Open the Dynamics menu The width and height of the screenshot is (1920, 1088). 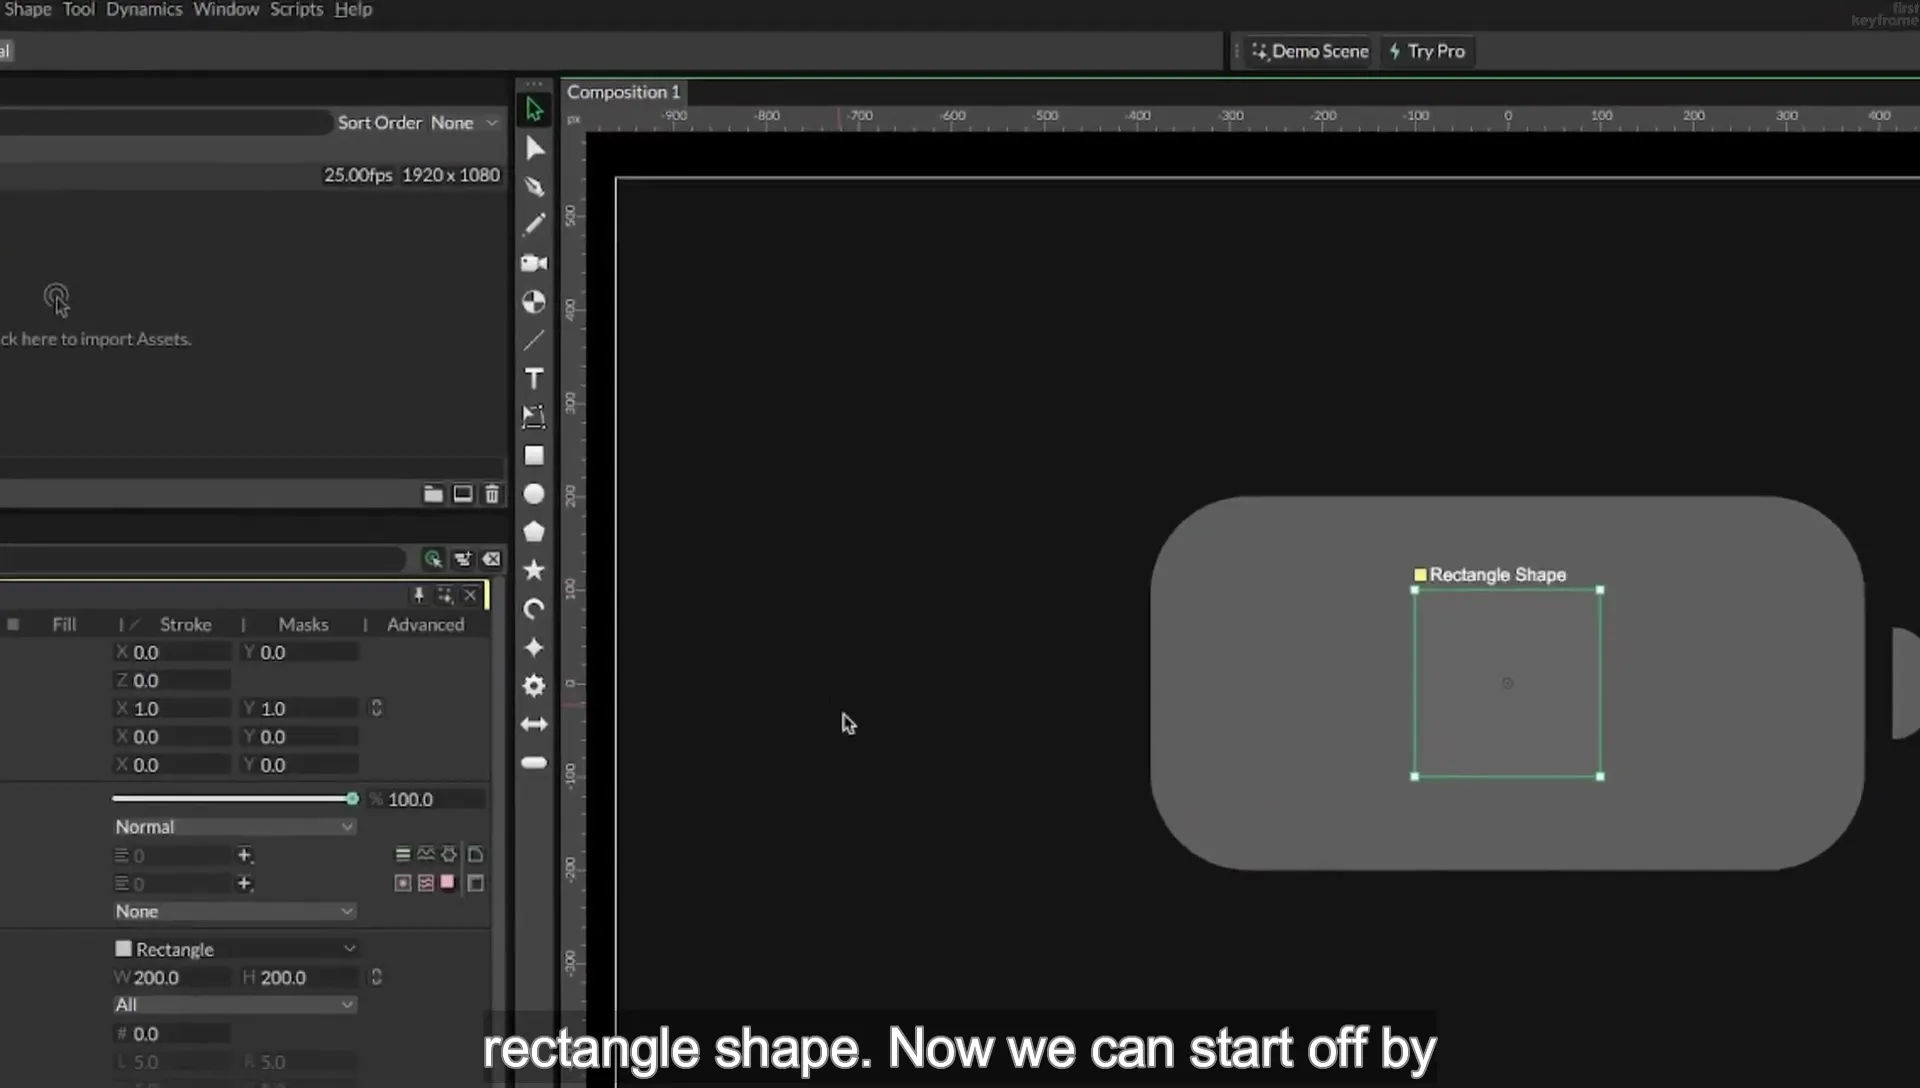tap(144, 10)
